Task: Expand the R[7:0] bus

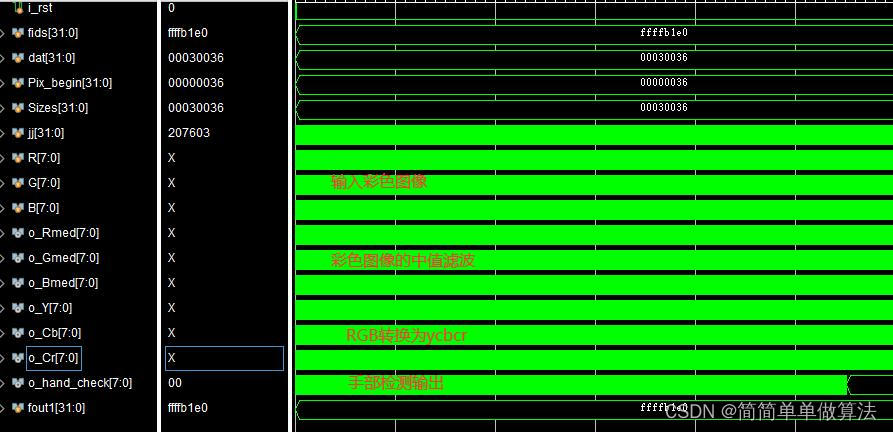Action: pos(3,158)
